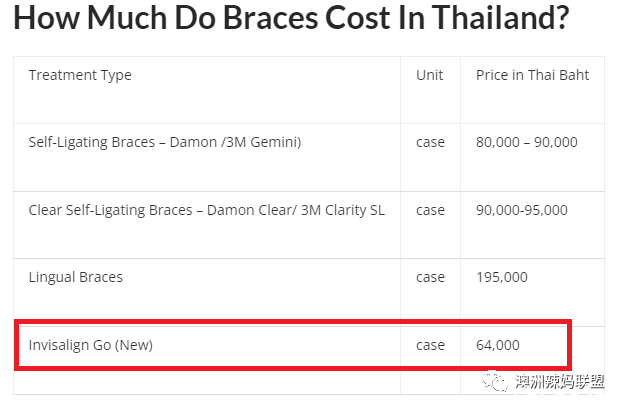Click the Clear Self-Ligating Braces row label
This screenshot has height=409, width=624.
[207, 210]
